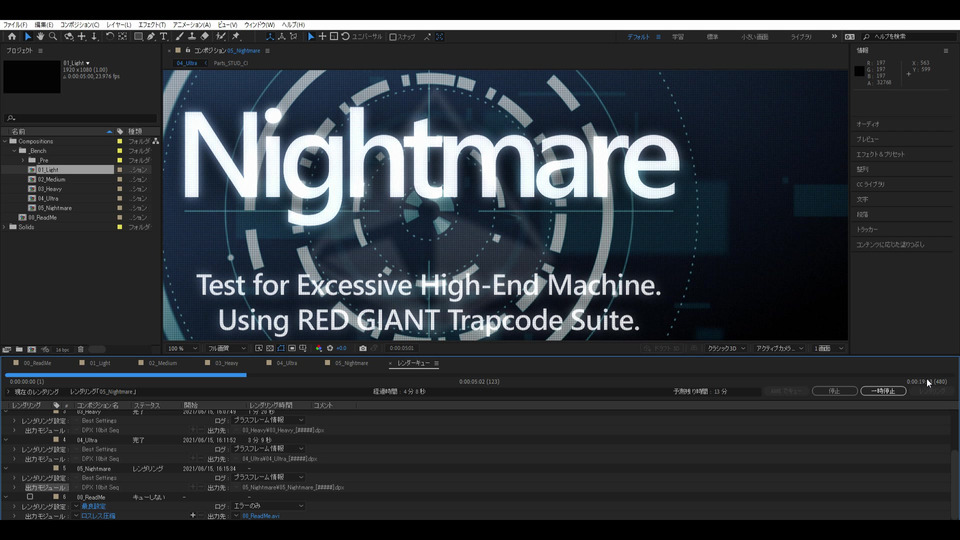Open the クラシック3D renderer dropdown

(726, 348)
